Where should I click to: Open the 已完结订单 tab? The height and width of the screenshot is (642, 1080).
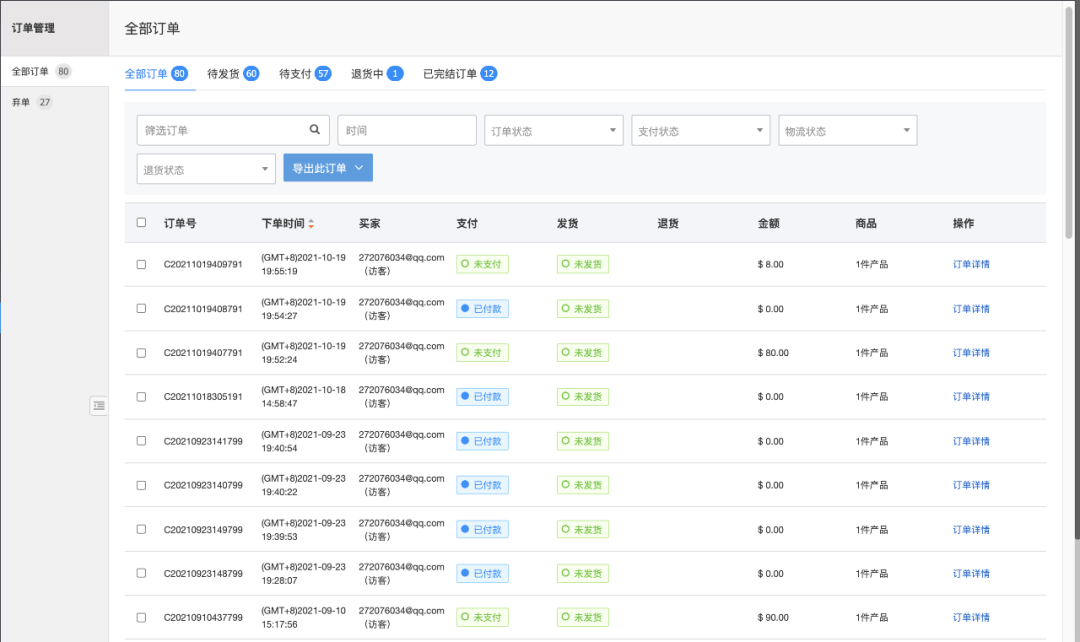459,74
